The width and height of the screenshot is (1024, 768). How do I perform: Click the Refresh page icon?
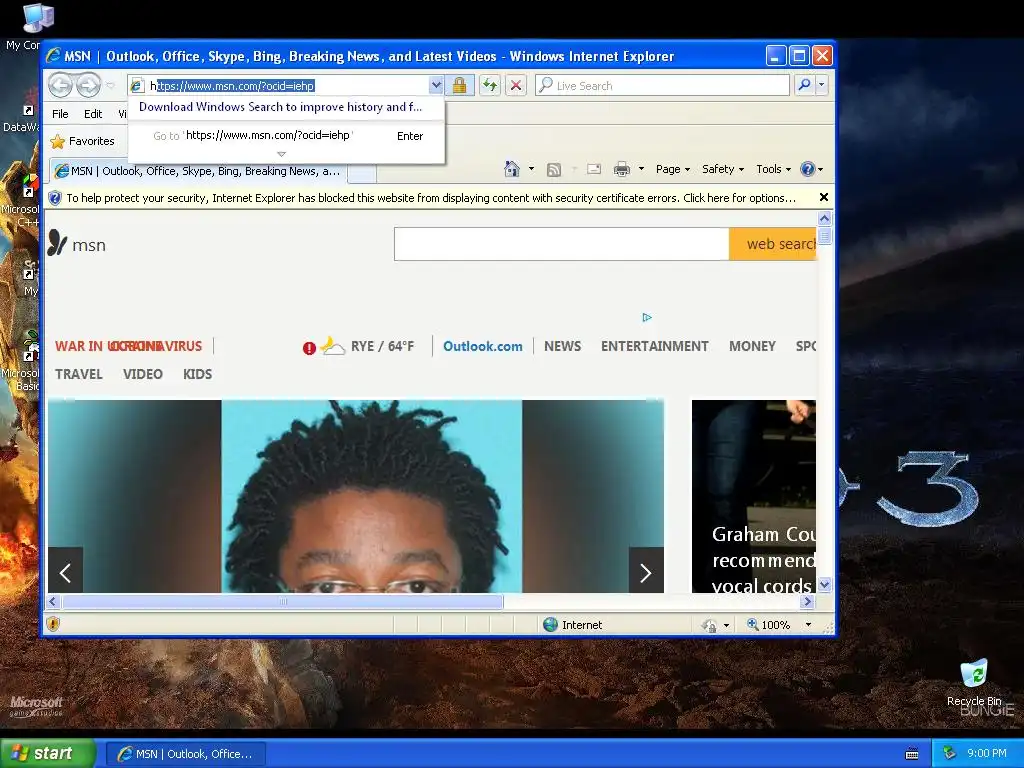pos(490,86)
